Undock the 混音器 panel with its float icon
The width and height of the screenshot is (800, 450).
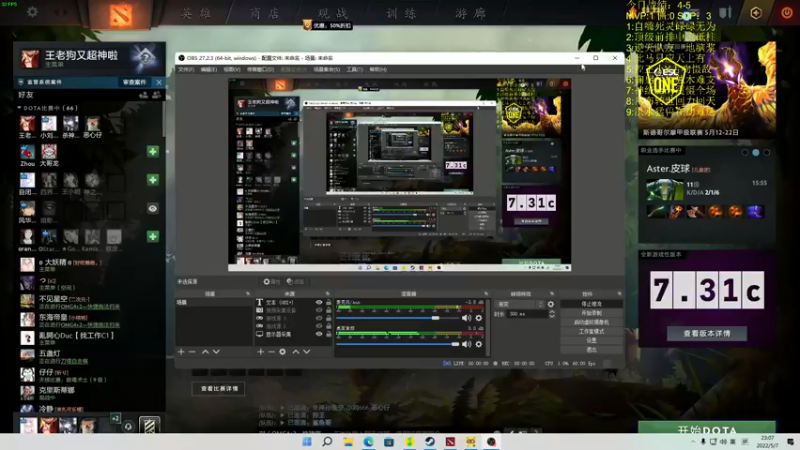point(486,294)
